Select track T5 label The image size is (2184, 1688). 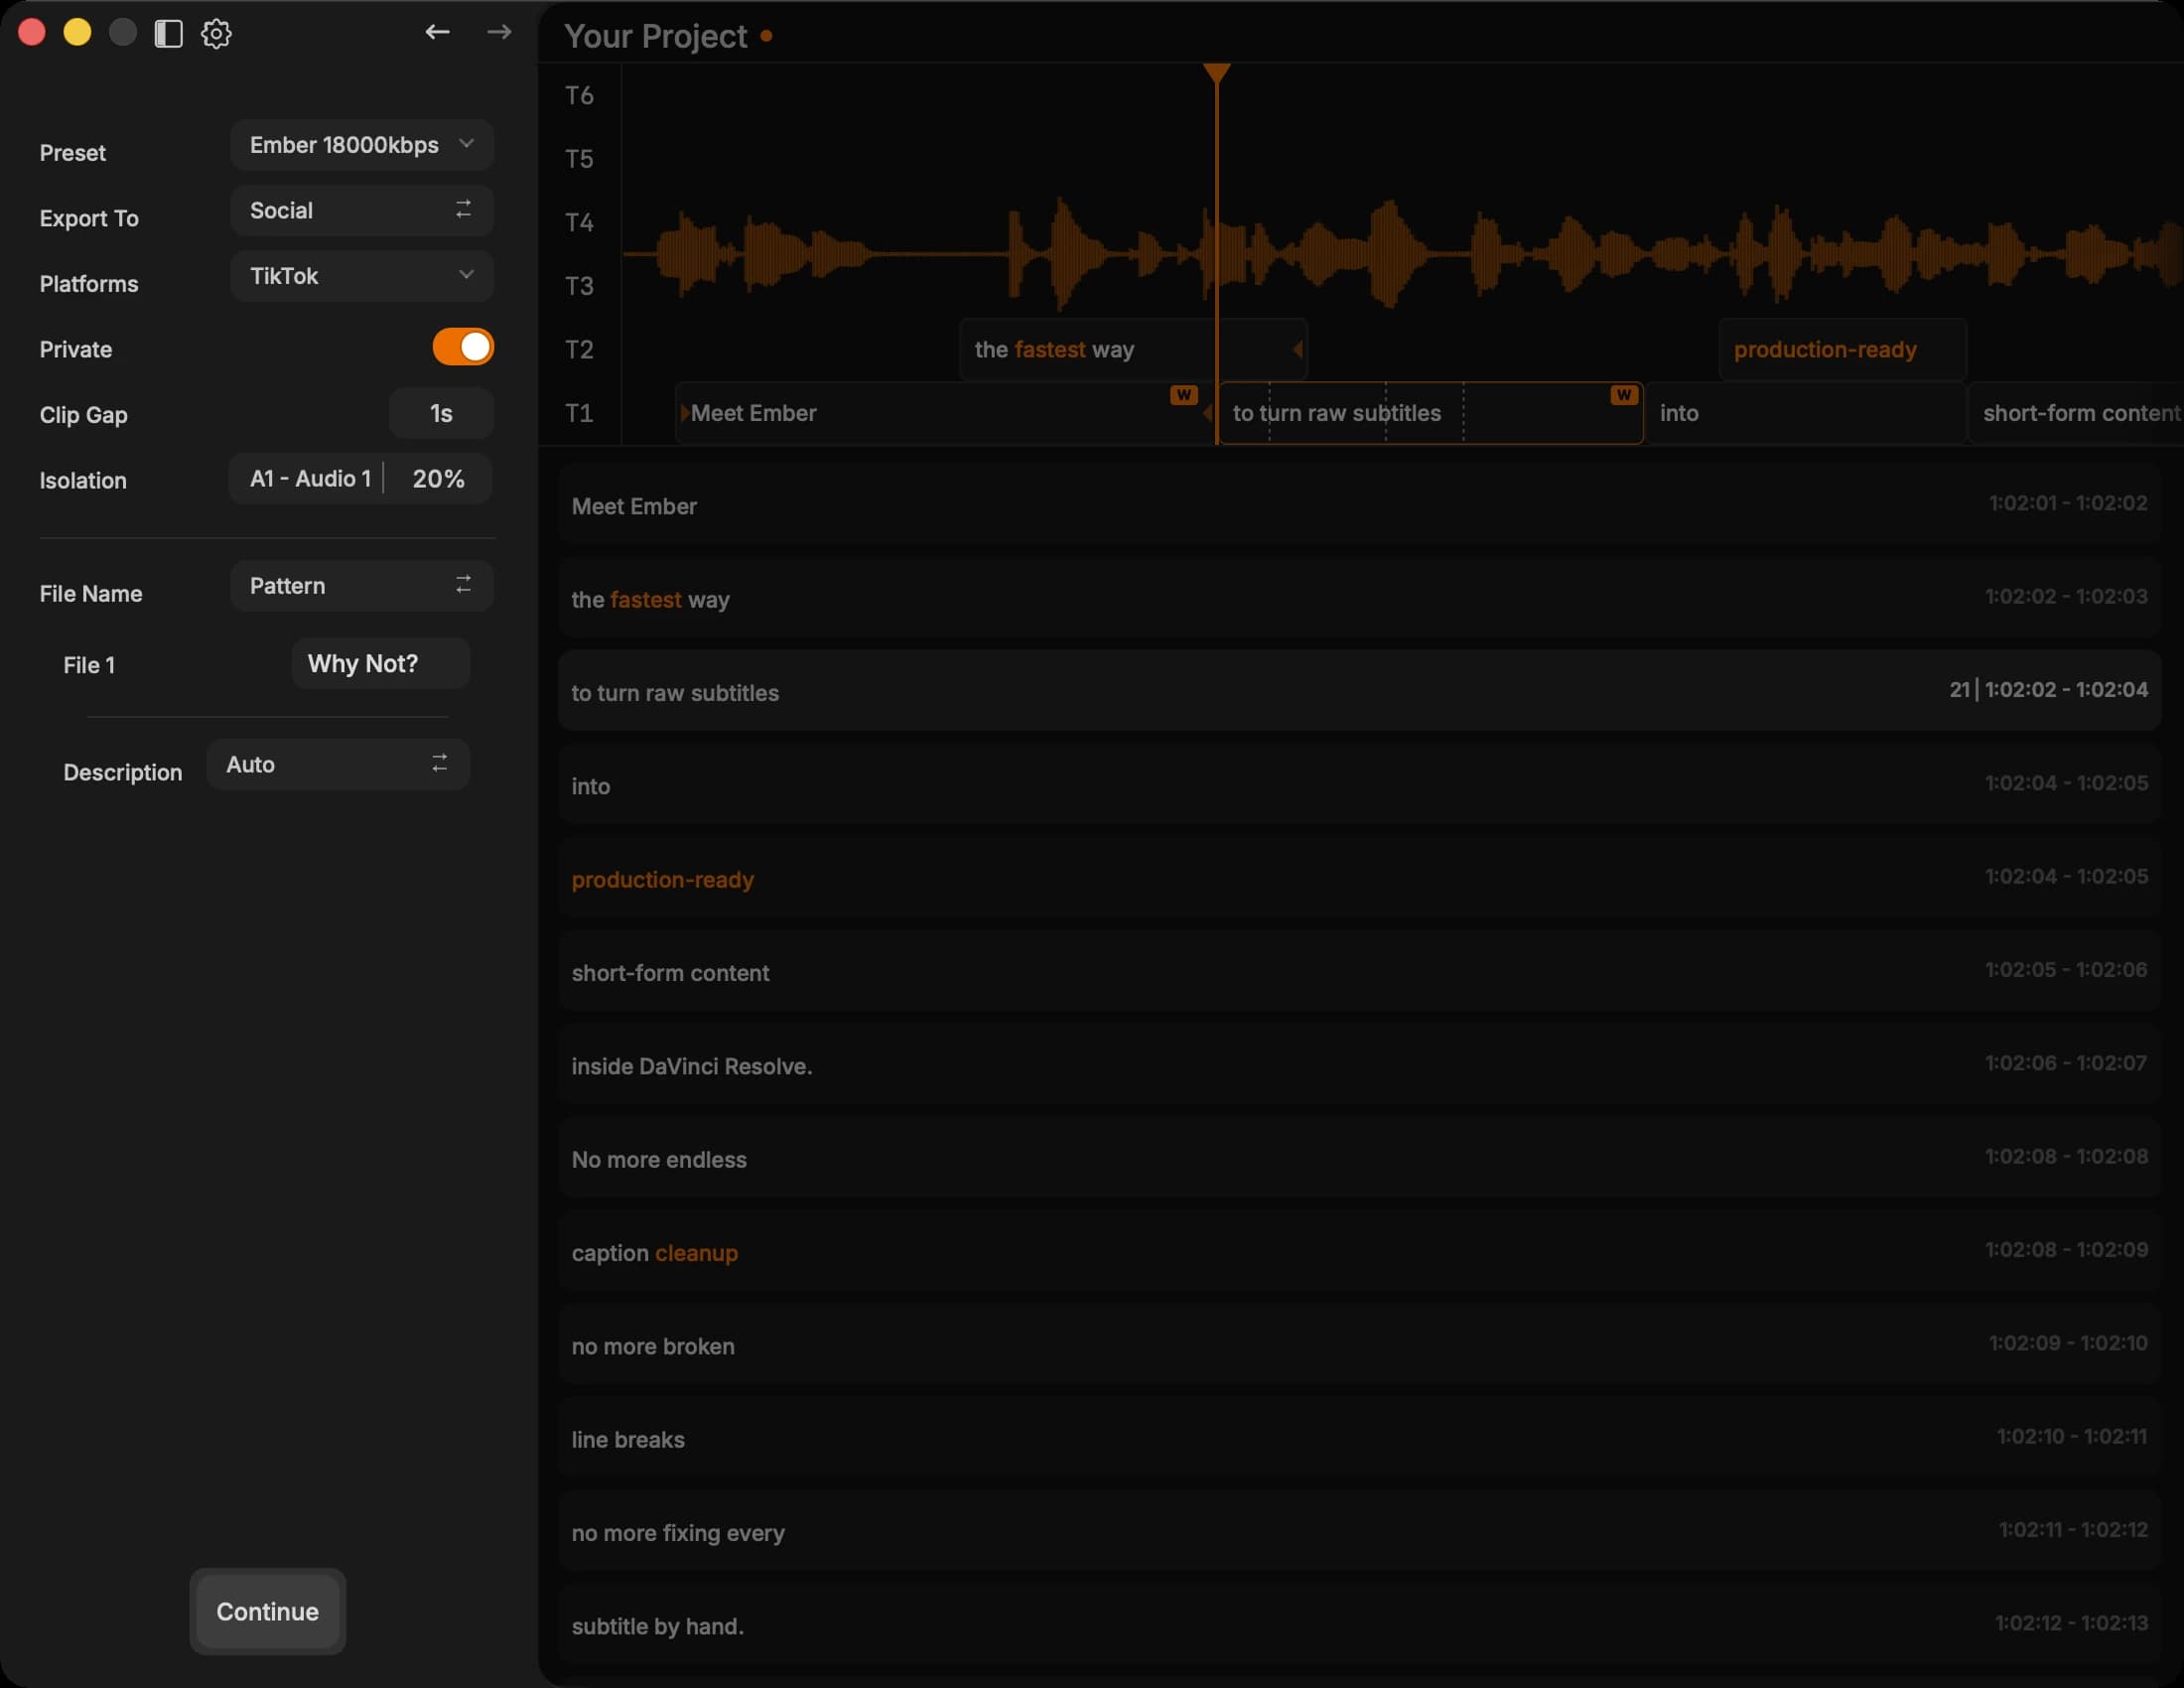pyautogui.click(x=579, y=158)
